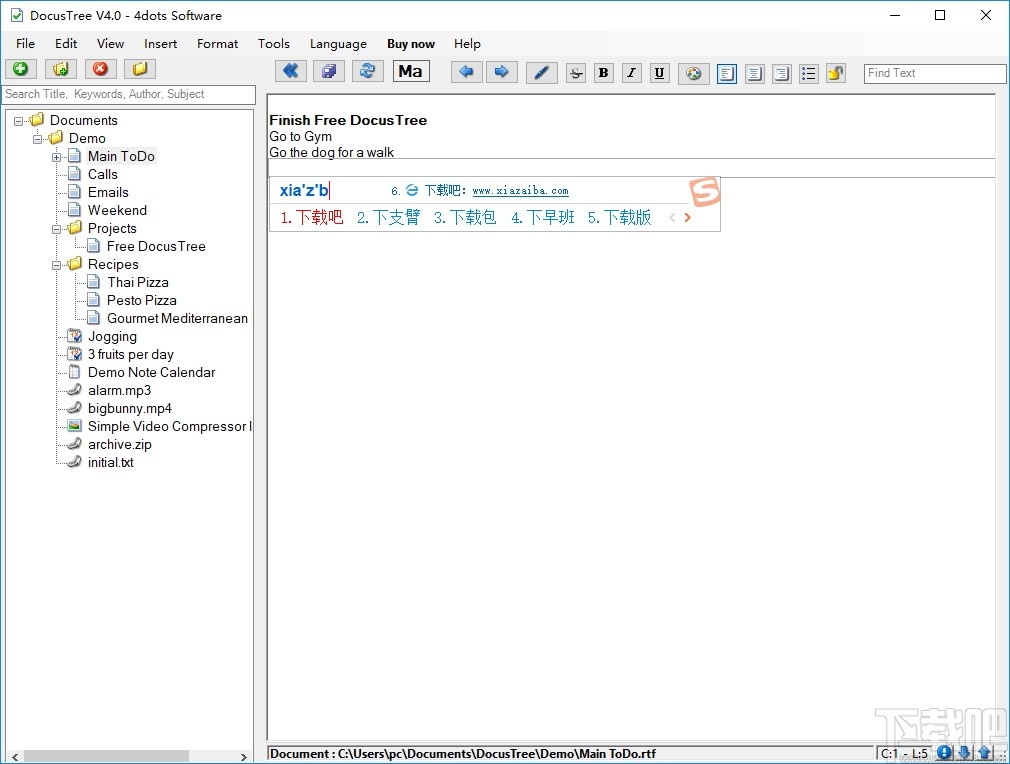Screen dimensions: 1010x764
Task: Open the color palette icon
Action: (693, 73)
